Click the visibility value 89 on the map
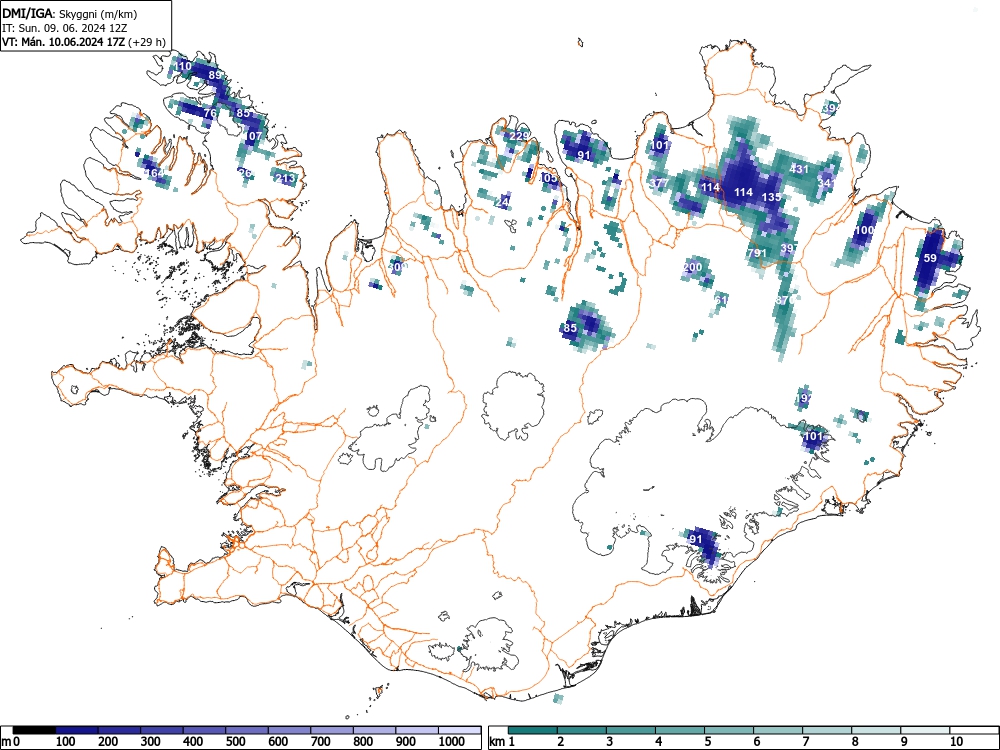Viewport: 1000px width, 750px height. click(215, 75)
